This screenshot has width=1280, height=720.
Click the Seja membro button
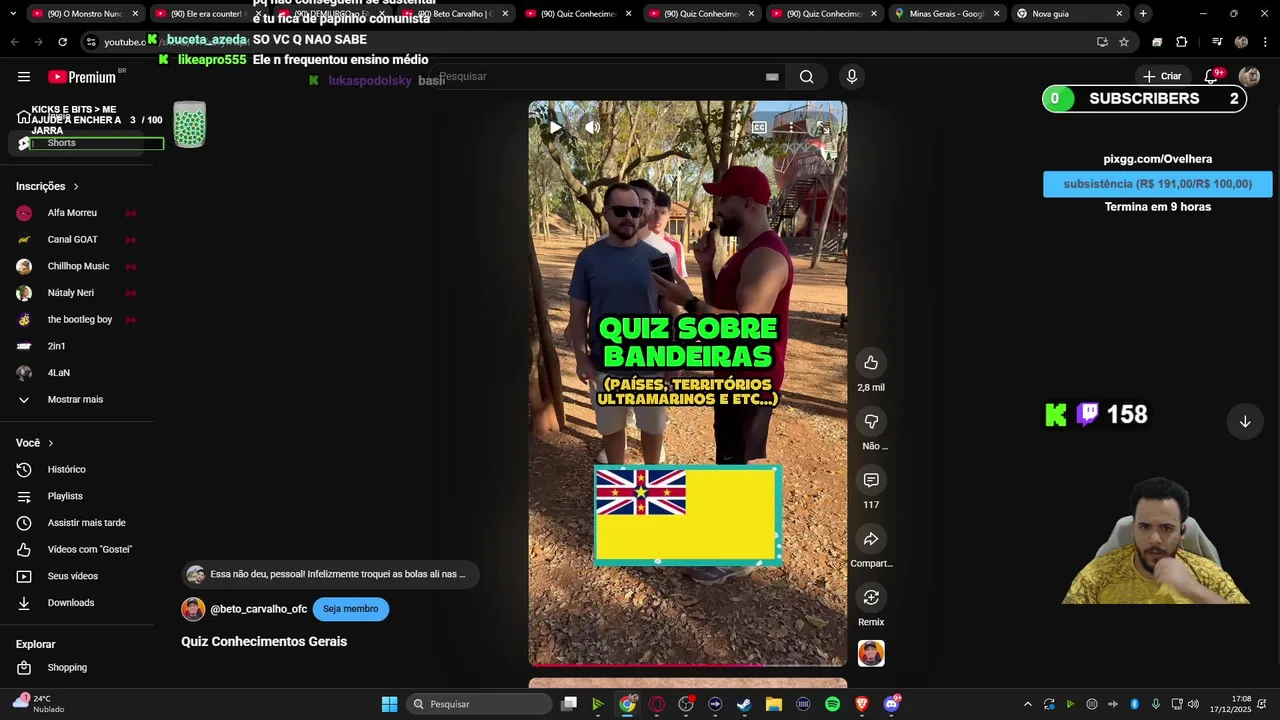351,609
